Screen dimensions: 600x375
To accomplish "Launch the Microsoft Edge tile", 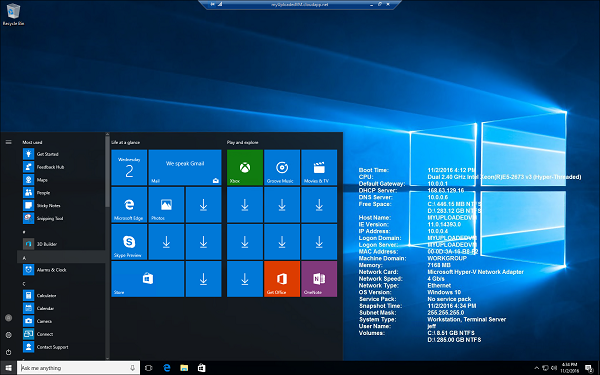I will pos(129,205).
